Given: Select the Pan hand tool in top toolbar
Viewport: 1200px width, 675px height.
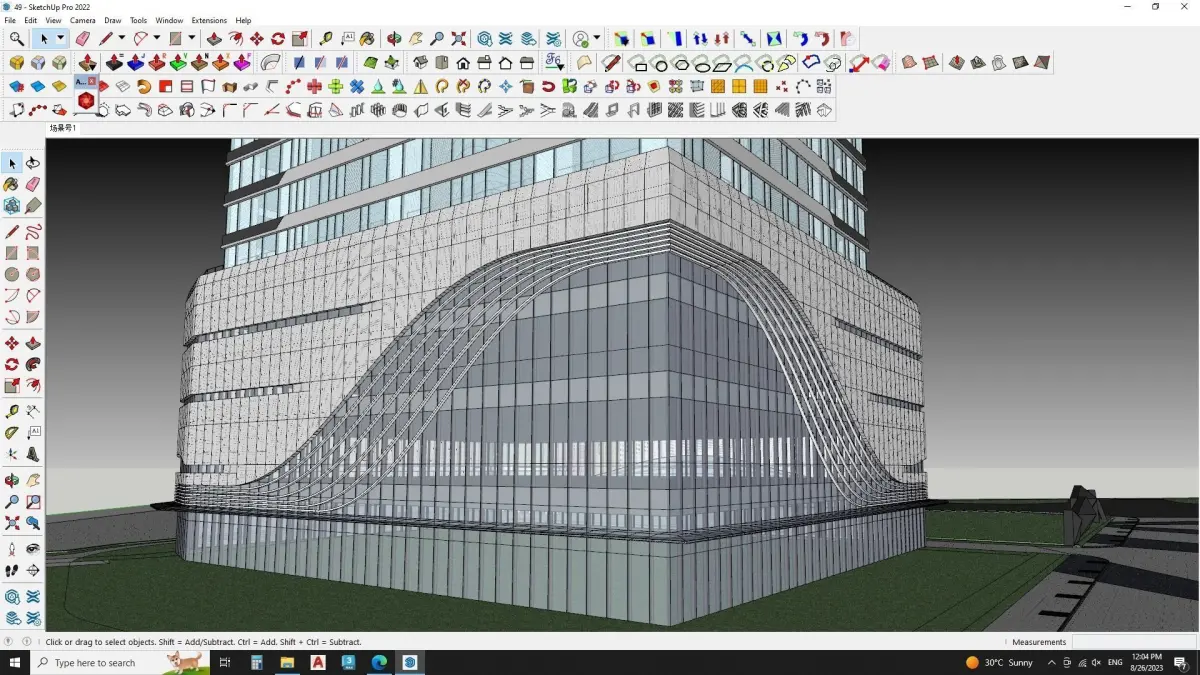Looking at the screenshot, I should tap(415, 39).
